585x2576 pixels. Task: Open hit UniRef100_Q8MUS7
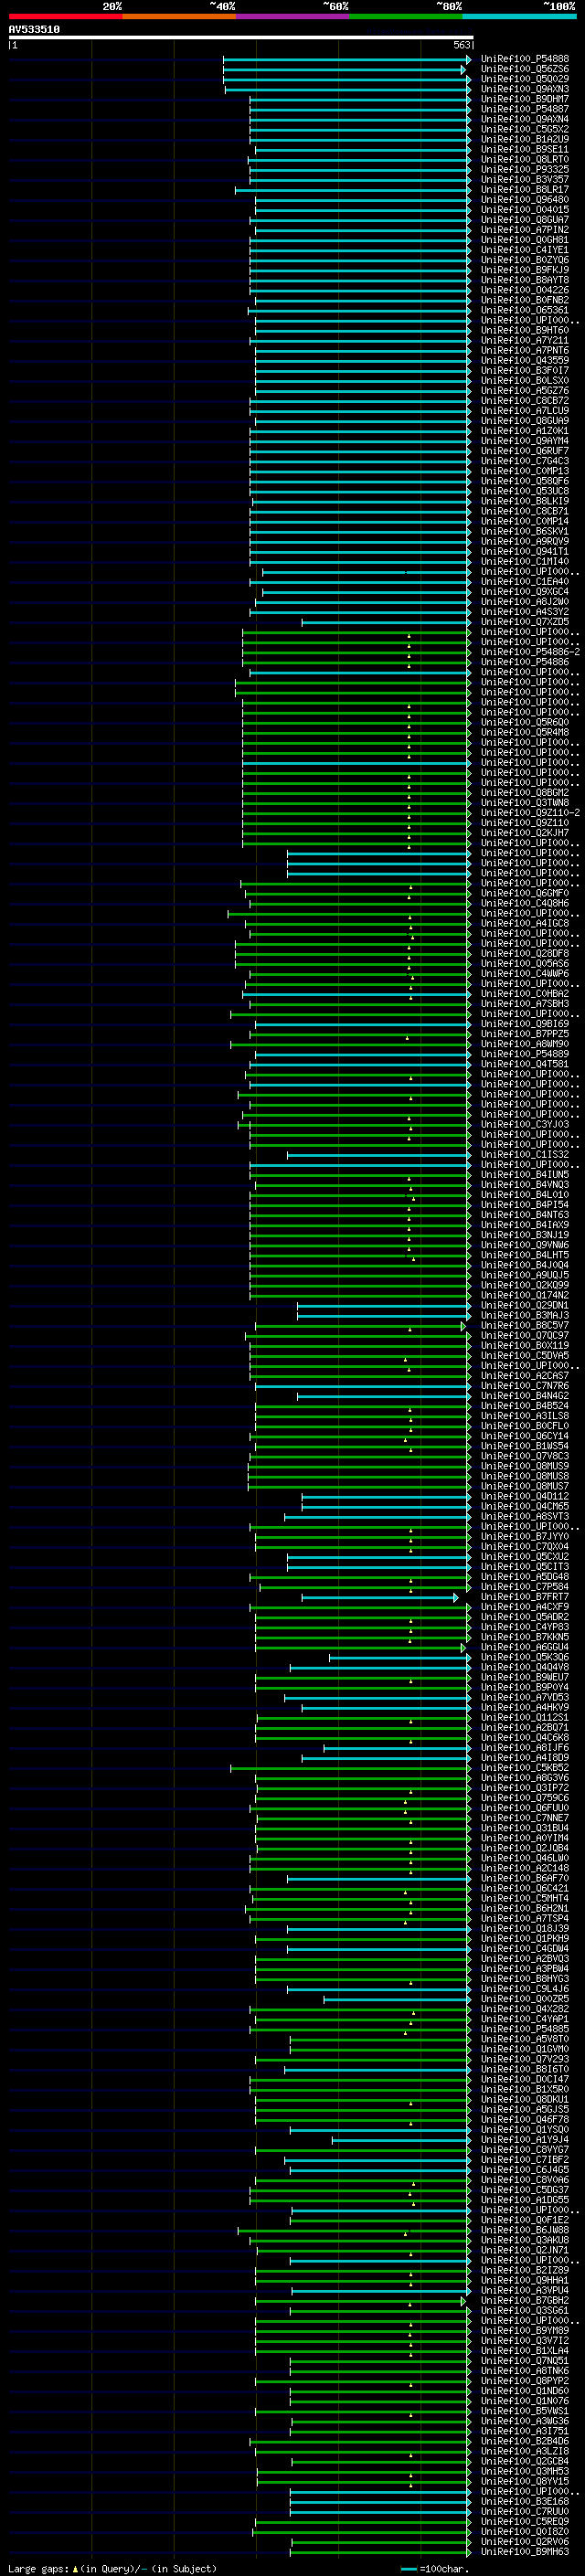coord(525,1486)
